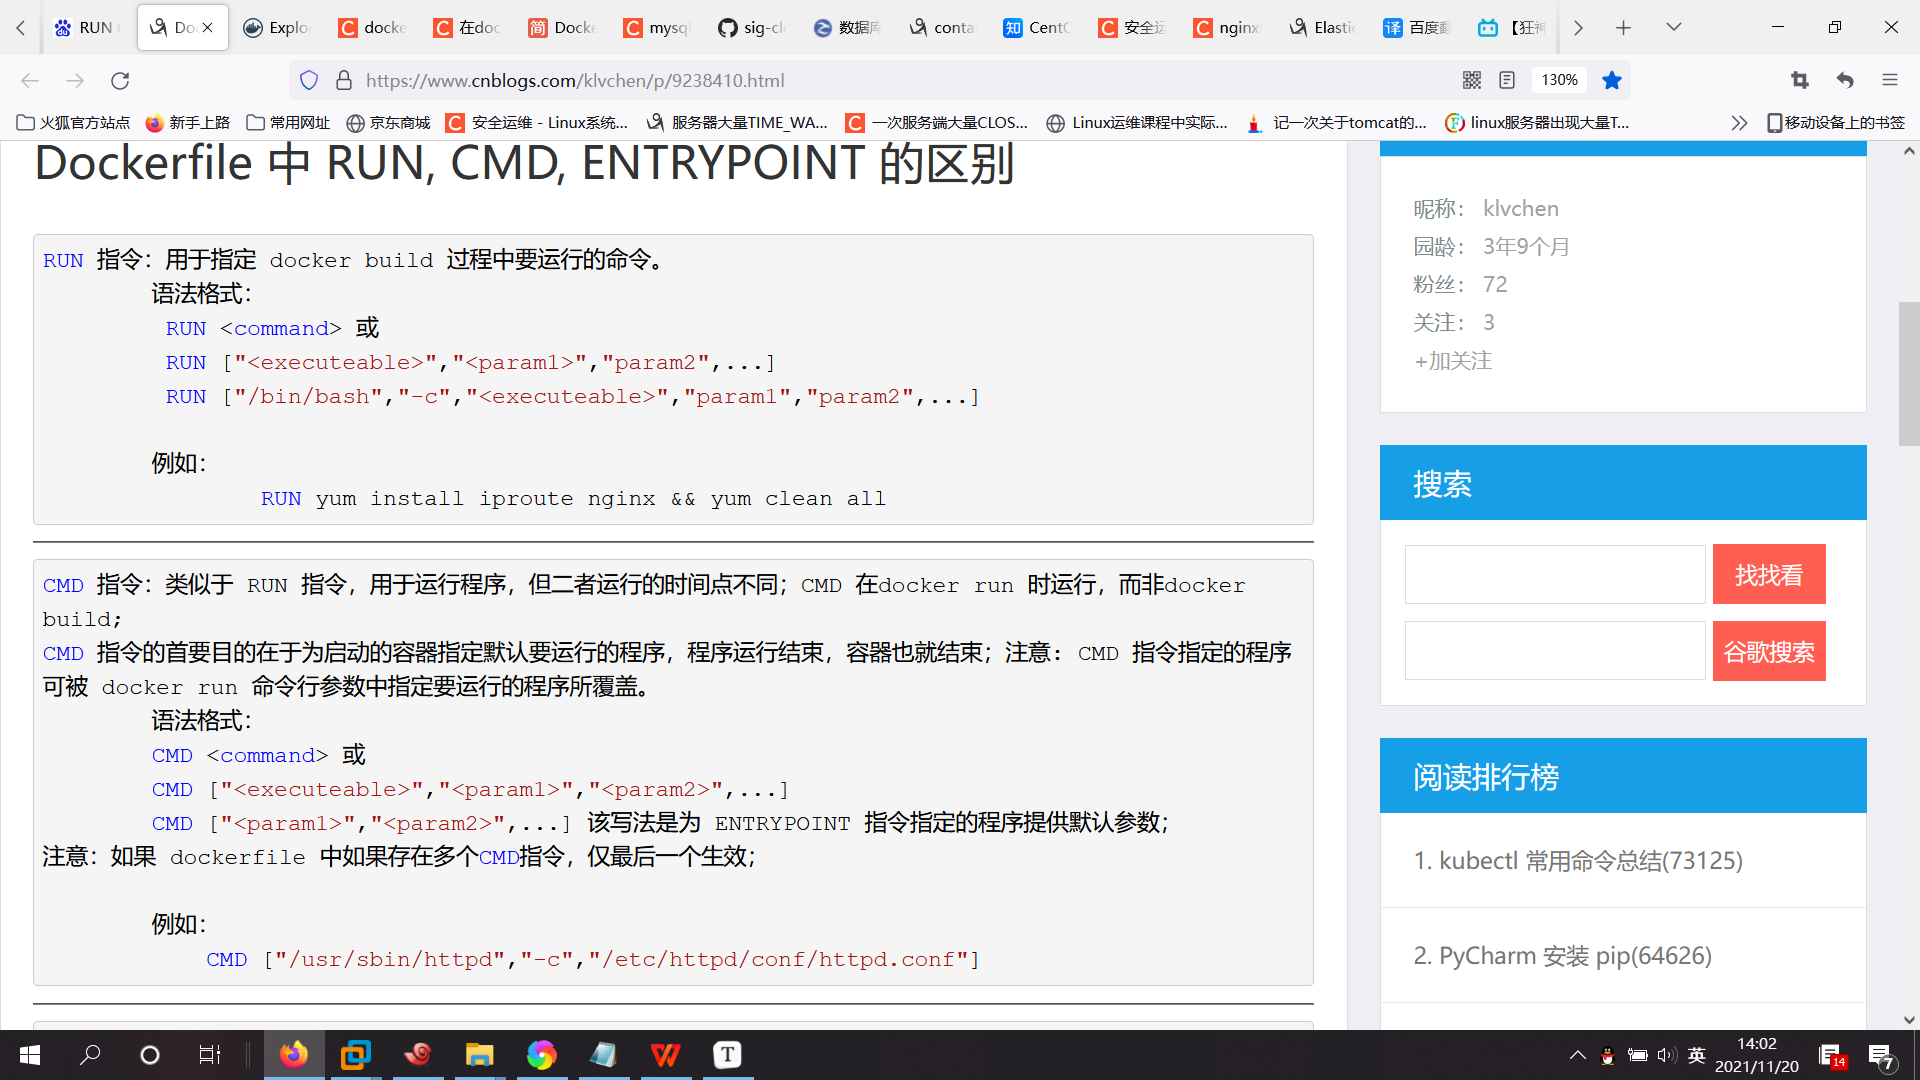Show more bookmarks chevron

[x=1739, y=123]
